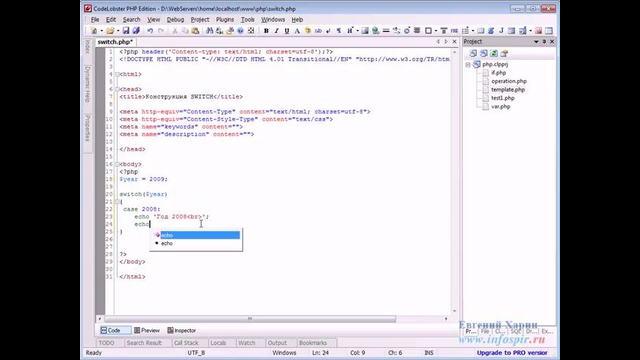The image size is (640, 360).
Task: Open the Edit menu
Action: tap(111, 20)
